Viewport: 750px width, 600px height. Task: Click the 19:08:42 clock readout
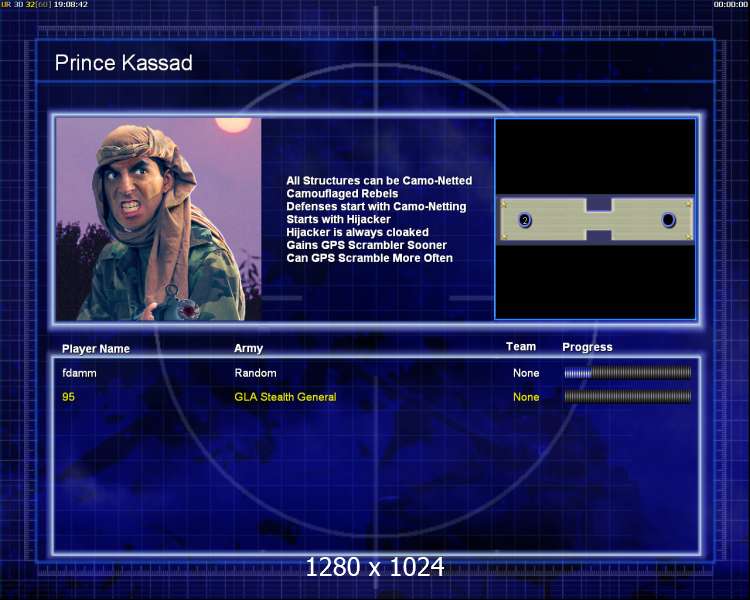pos(70,4)
